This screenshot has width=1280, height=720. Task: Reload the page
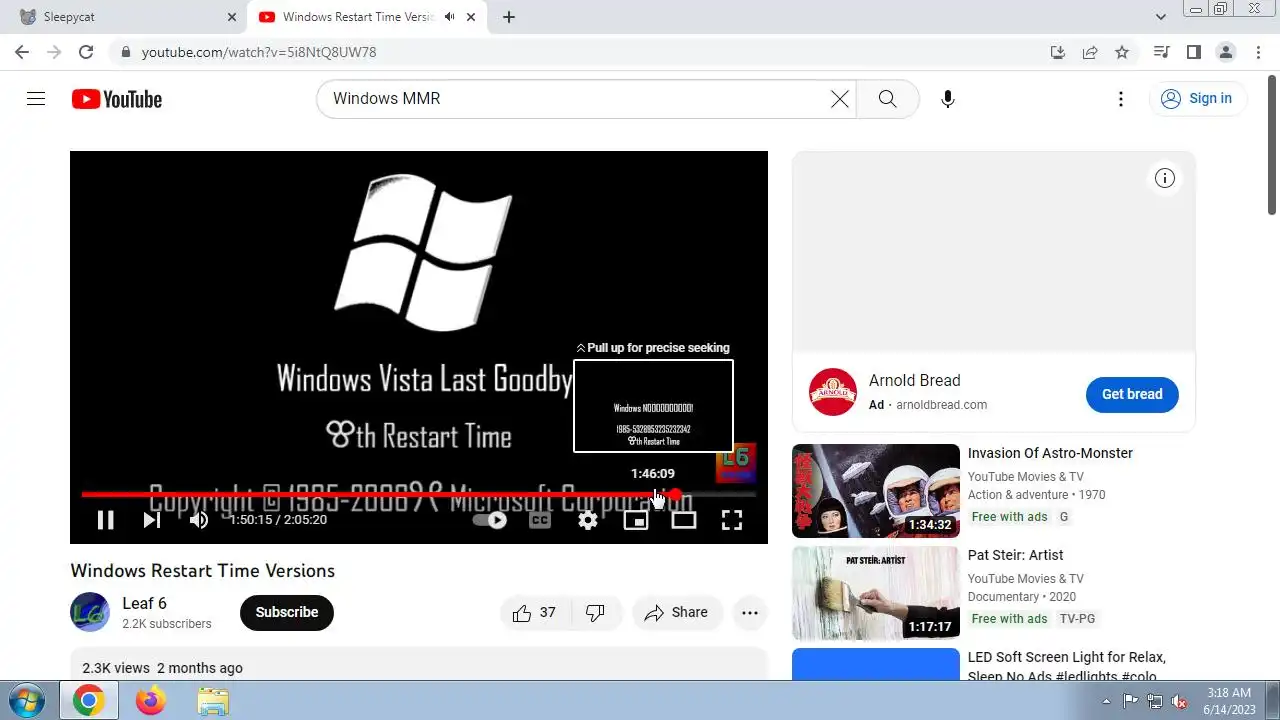86,52
